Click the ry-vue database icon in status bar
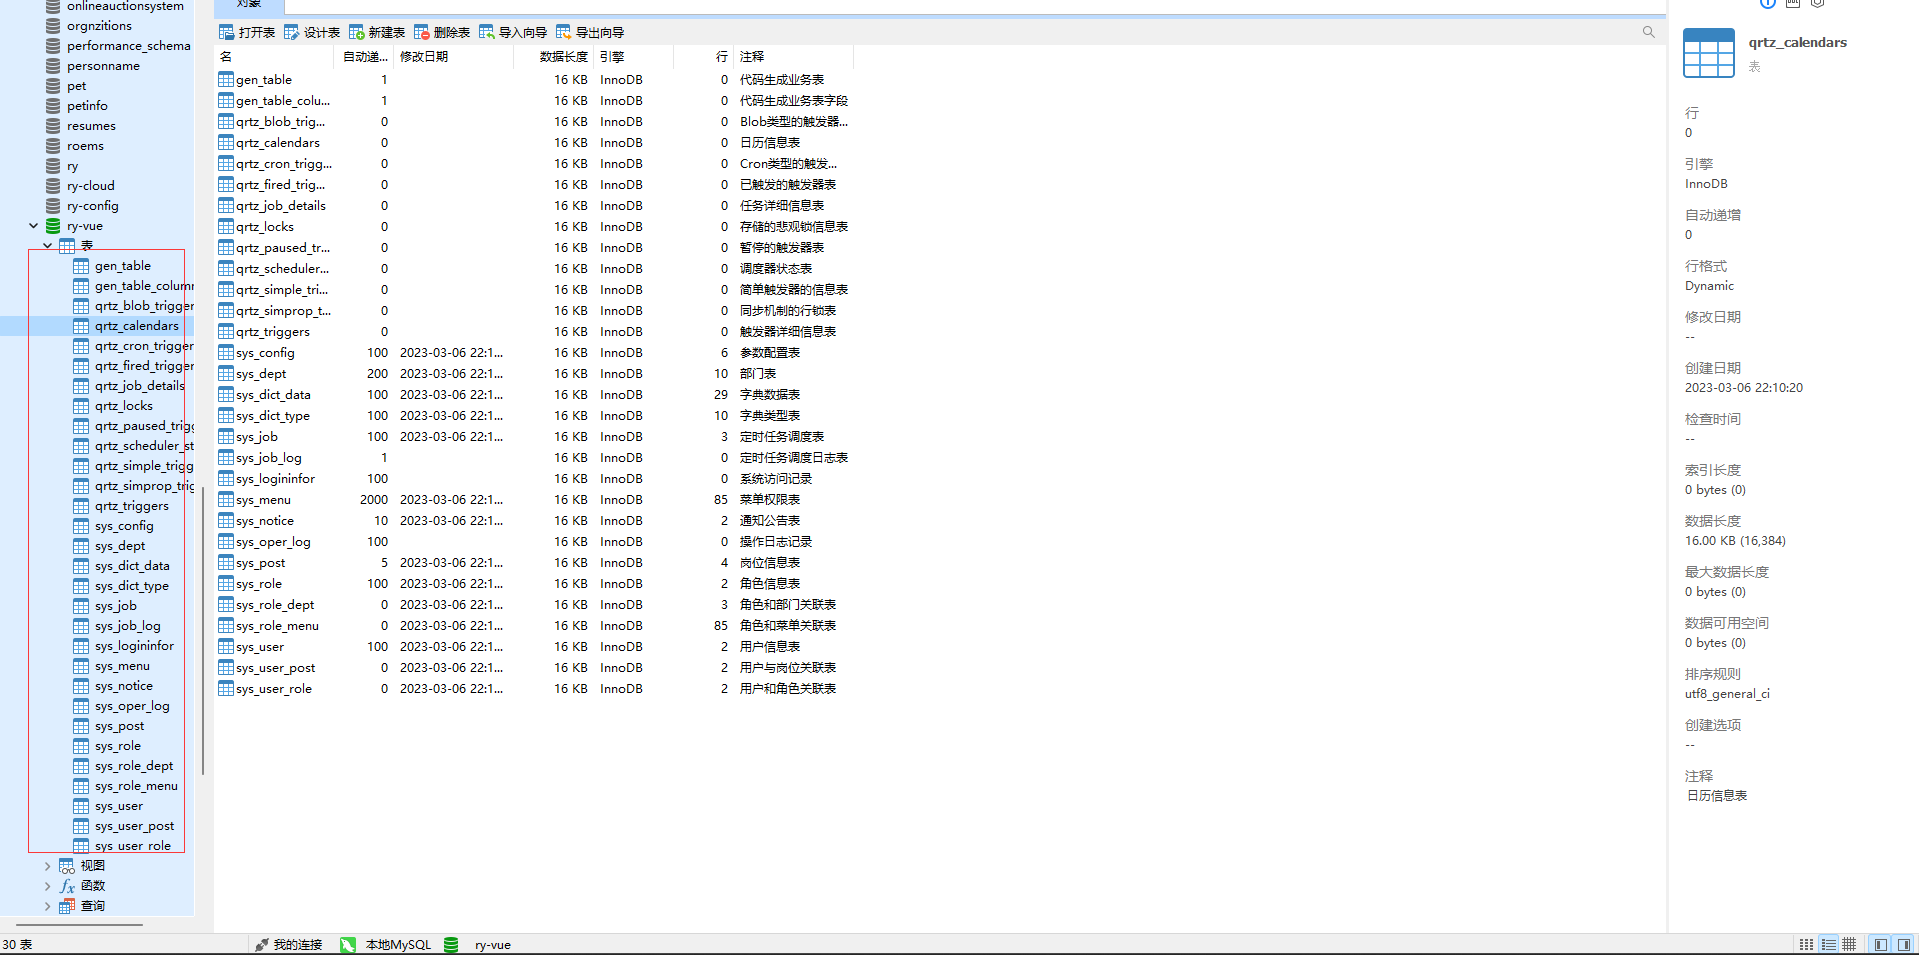The image size is (1919, 955). click(x=451, y=944)
